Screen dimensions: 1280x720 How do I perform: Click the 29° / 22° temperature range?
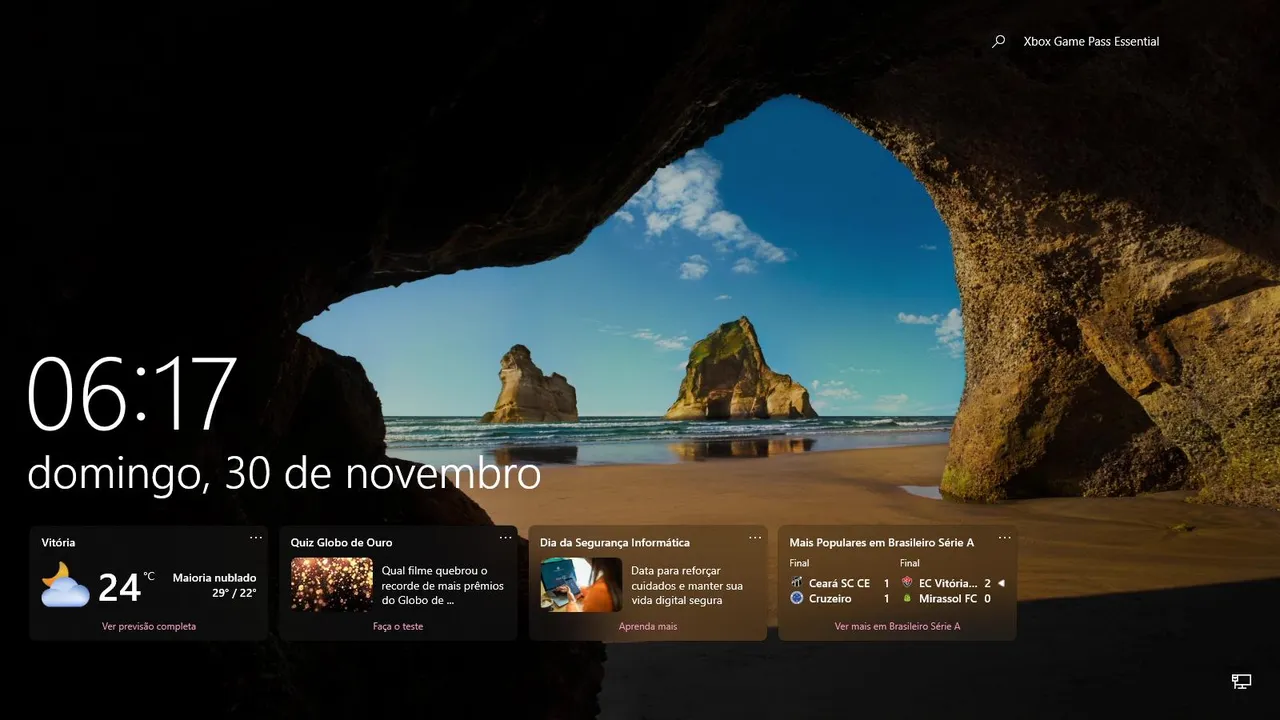coord(234,593)
